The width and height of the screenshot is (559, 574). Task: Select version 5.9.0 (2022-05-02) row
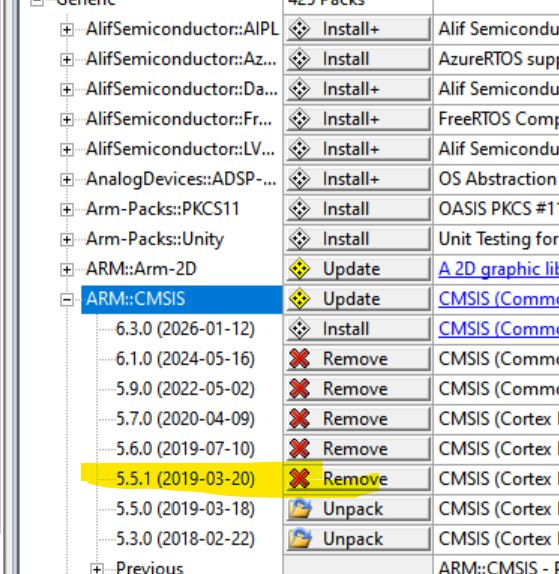click(185, 389)
